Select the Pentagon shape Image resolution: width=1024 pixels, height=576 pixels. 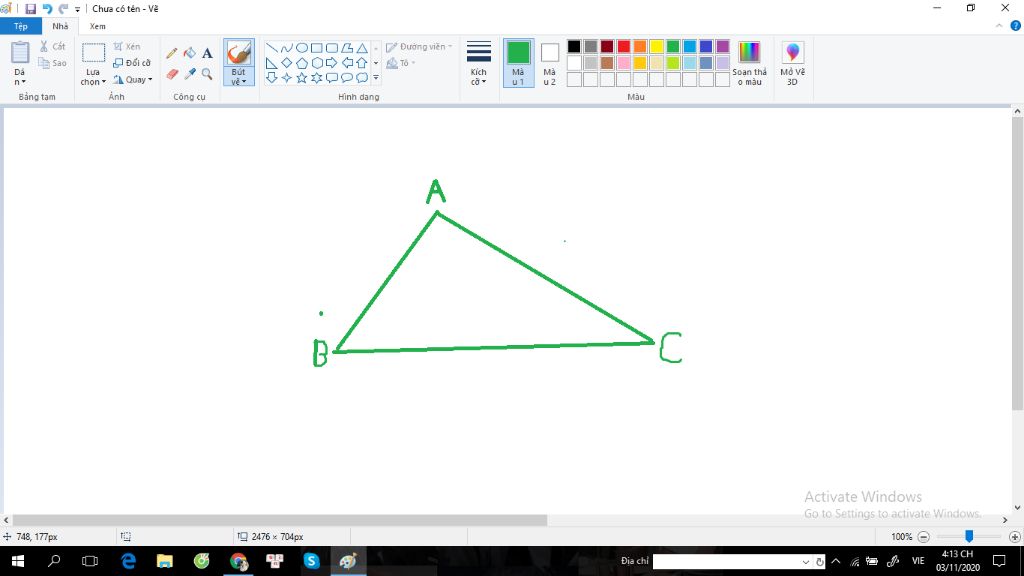(x=302, y=63)
